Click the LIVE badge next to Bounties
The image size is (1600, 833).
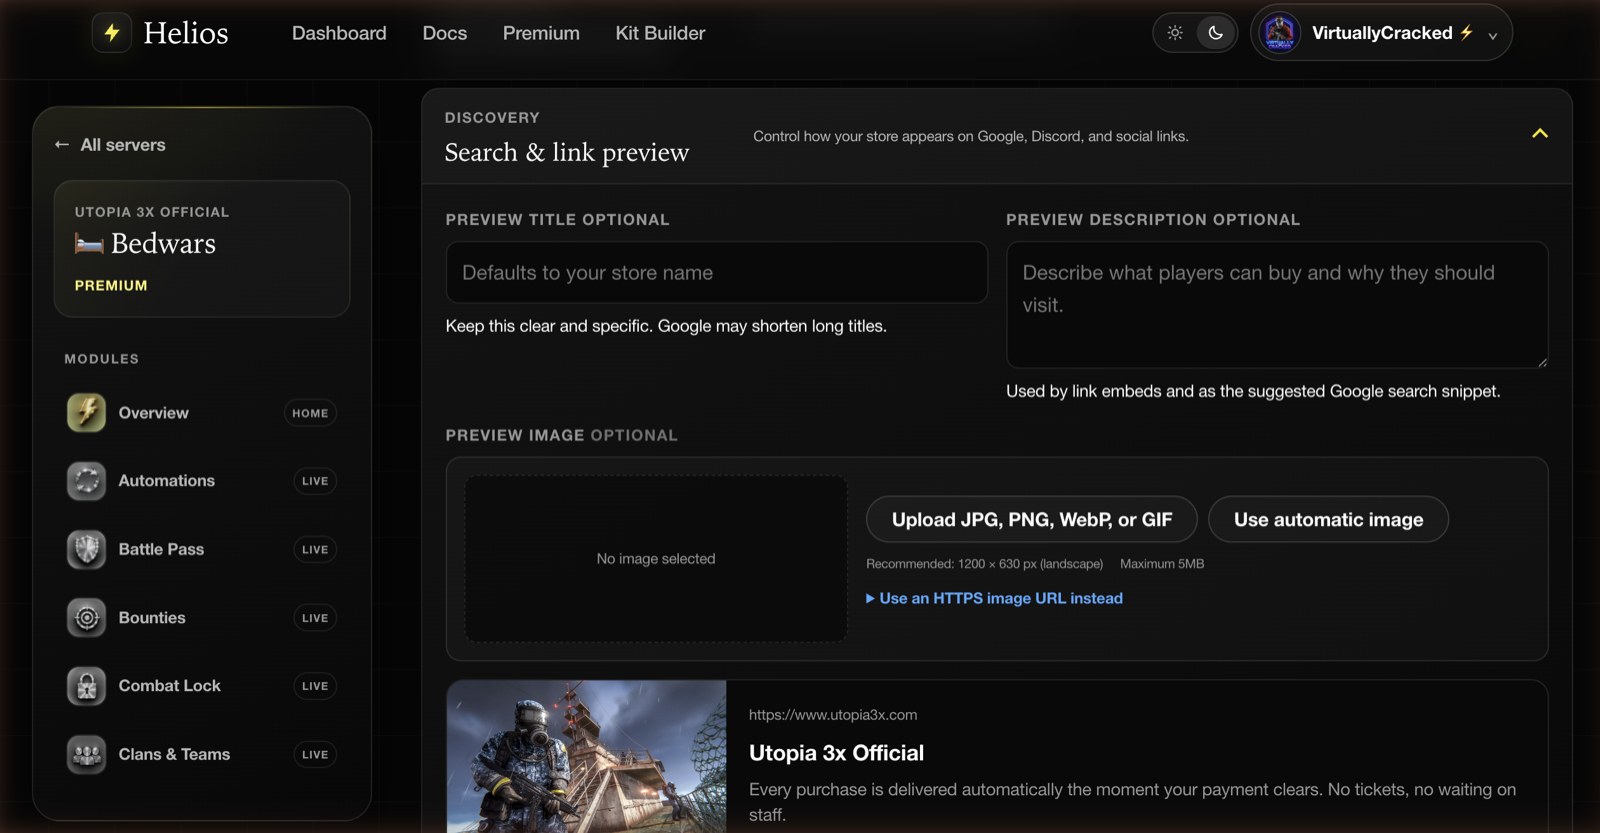[315, 618]
